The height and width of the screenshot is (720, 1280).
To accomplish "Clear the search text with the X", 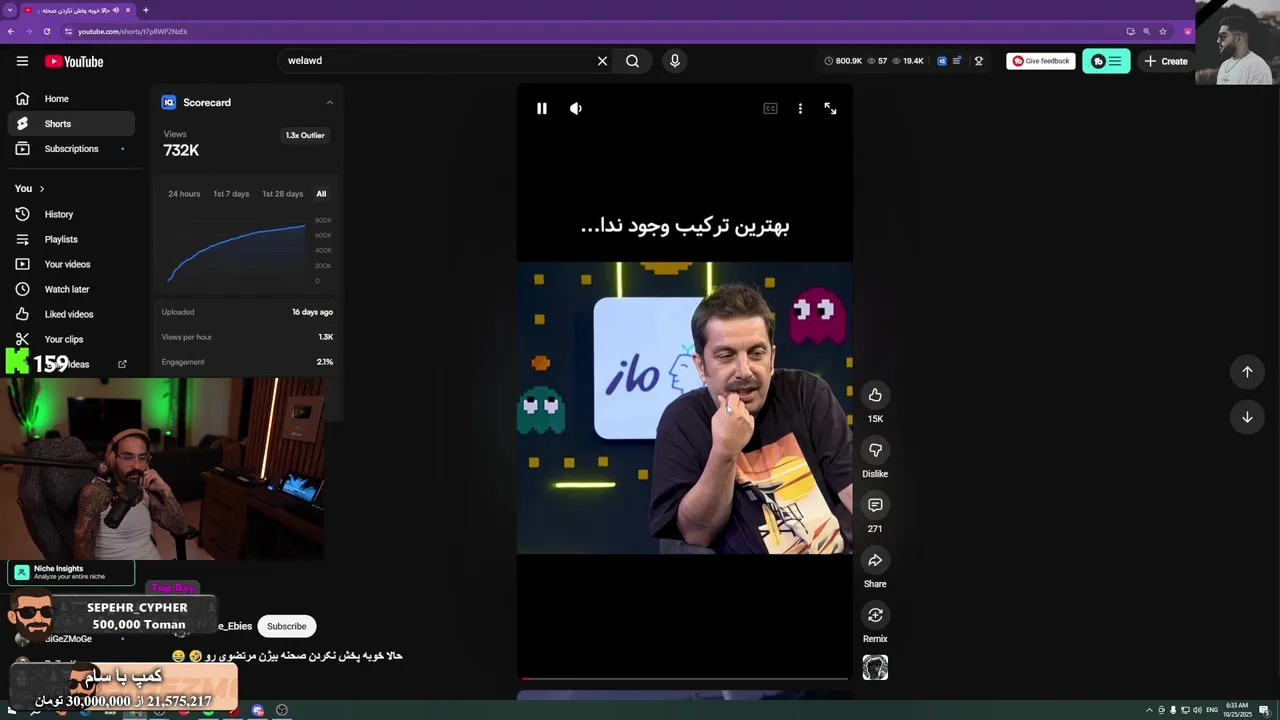I will coord(602,61).
